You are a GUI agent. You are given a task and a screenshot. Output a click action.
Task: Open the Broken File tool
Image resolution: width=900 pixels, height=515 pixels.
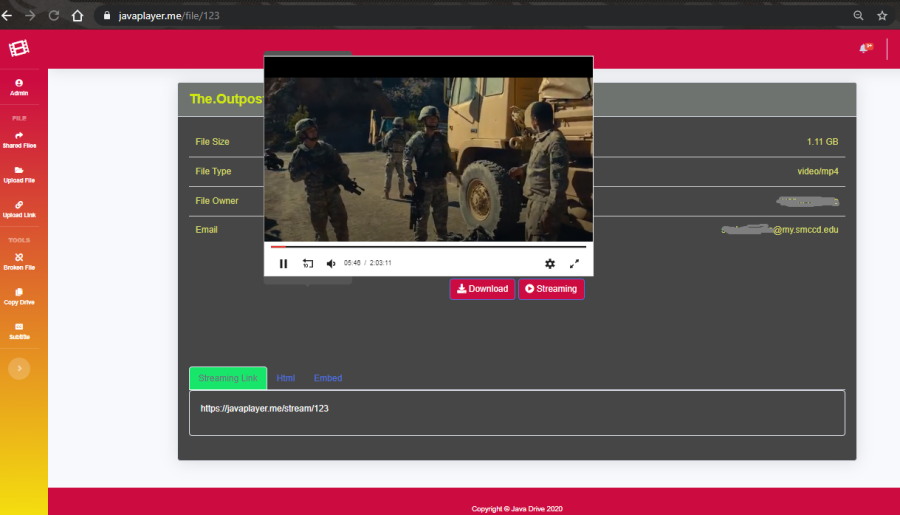pyautogui.click(x=19, y=262)
